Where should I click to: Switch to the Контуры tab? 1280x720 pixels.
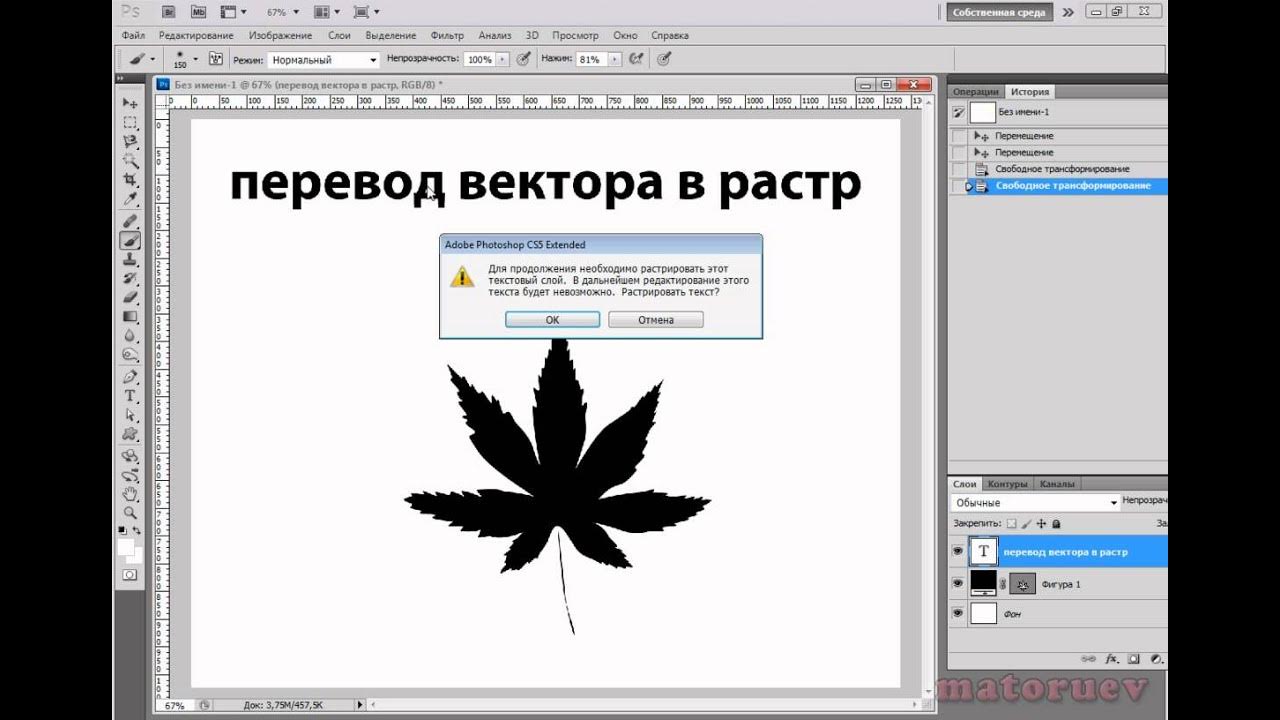tap(1007, 484)
